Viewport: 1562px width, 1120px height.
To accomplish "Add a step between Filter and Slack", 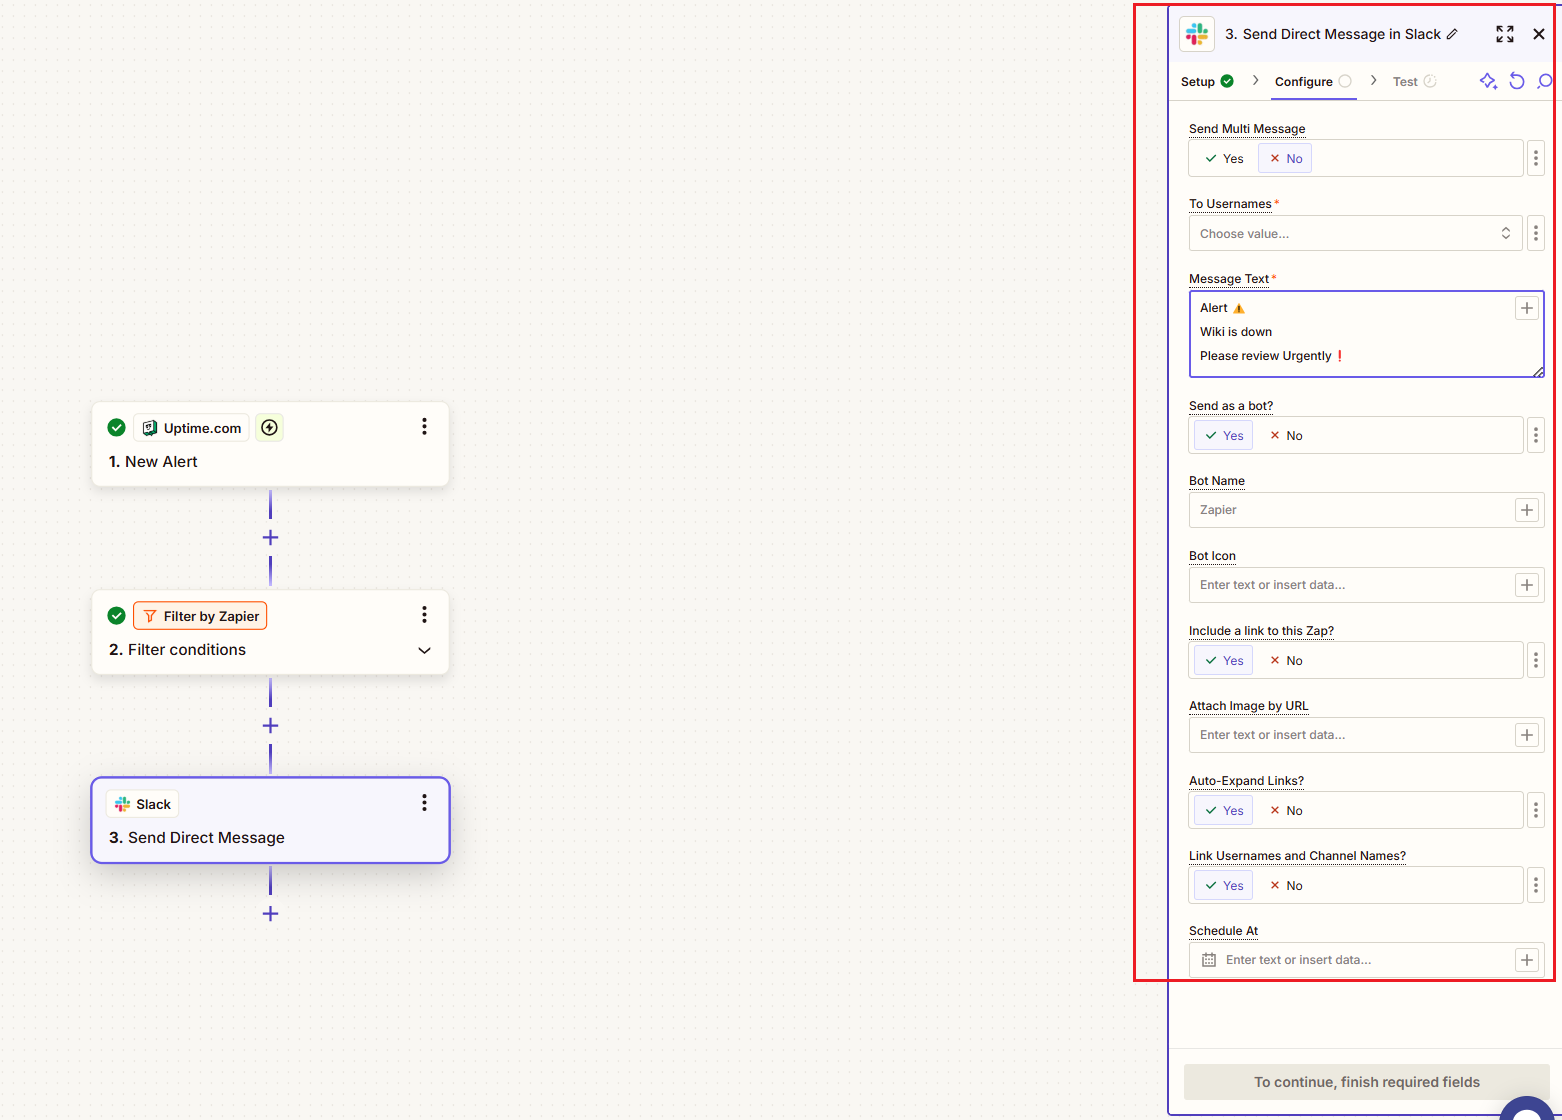I will pos(270,726).
